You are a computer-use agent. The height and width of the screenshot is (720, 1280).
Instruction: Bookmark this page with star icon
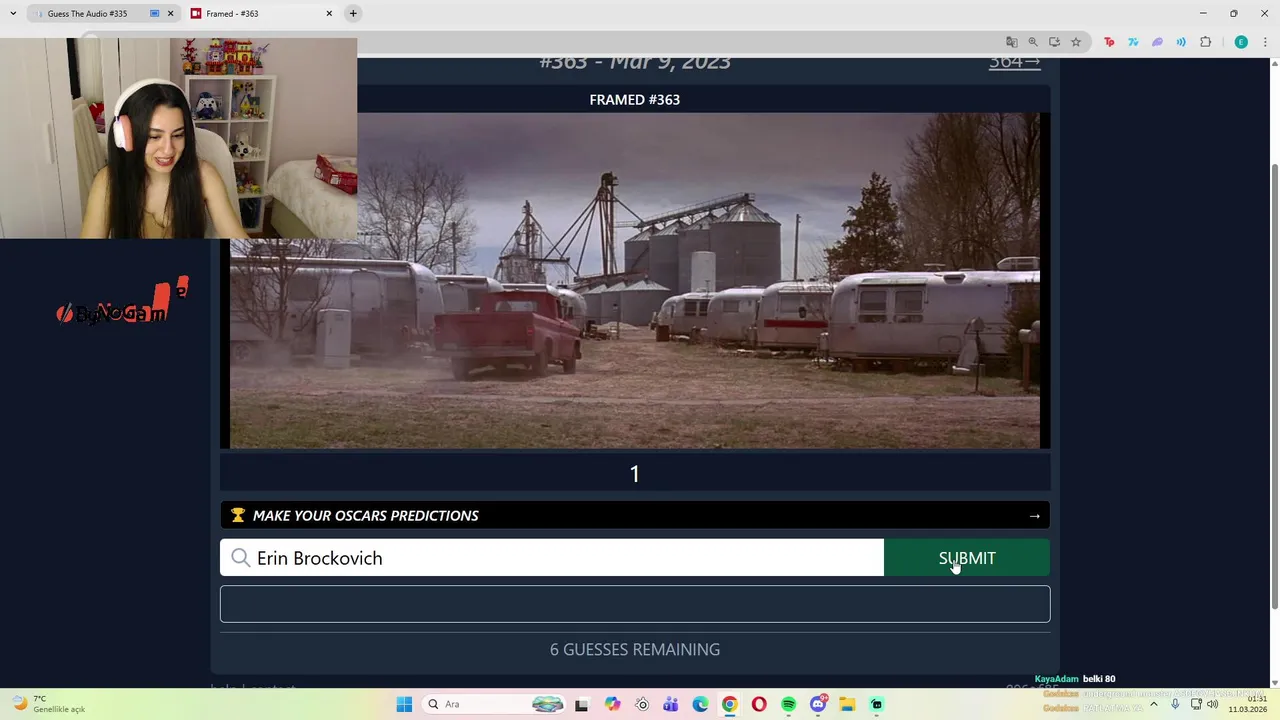click(x=1076, y=42)
